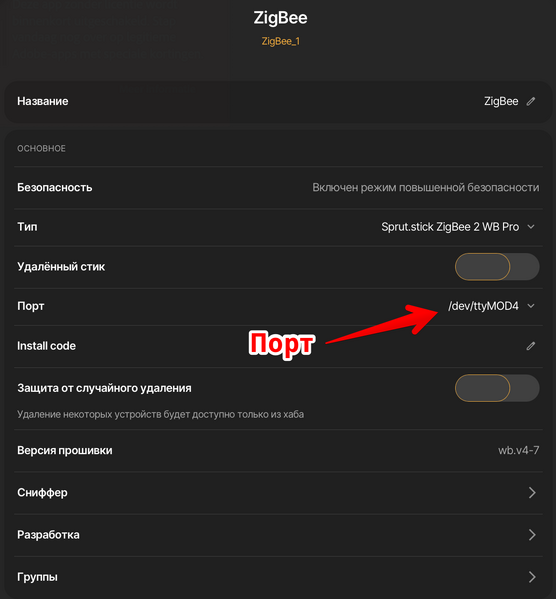Click the wb.v4-7 firmware version value

[x=519, y=450]
